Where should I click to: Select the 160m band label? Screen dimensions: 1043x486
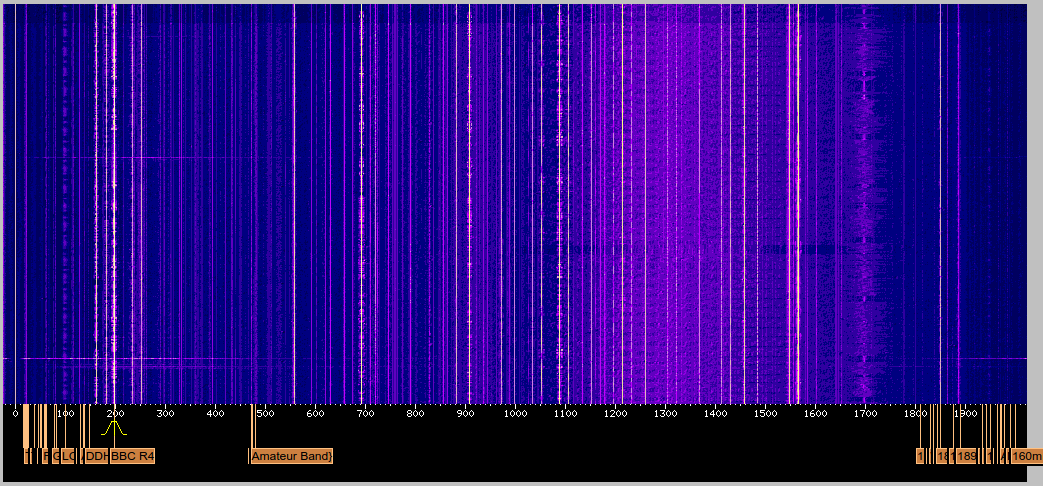coord(1026,457)
